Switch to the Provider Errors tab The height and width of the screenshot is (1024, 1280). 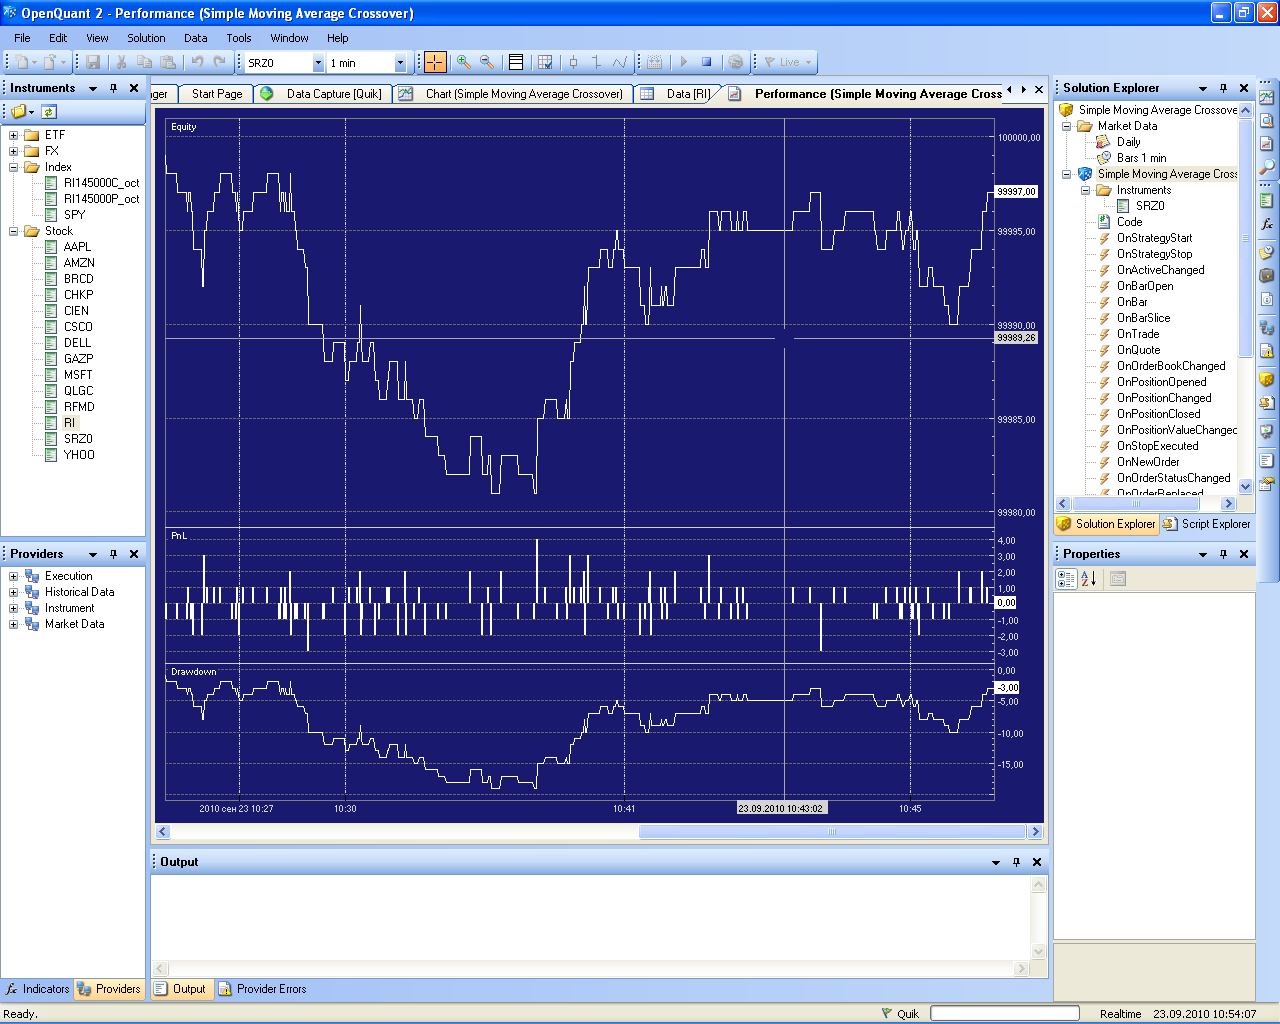click(x=262, y=989)
